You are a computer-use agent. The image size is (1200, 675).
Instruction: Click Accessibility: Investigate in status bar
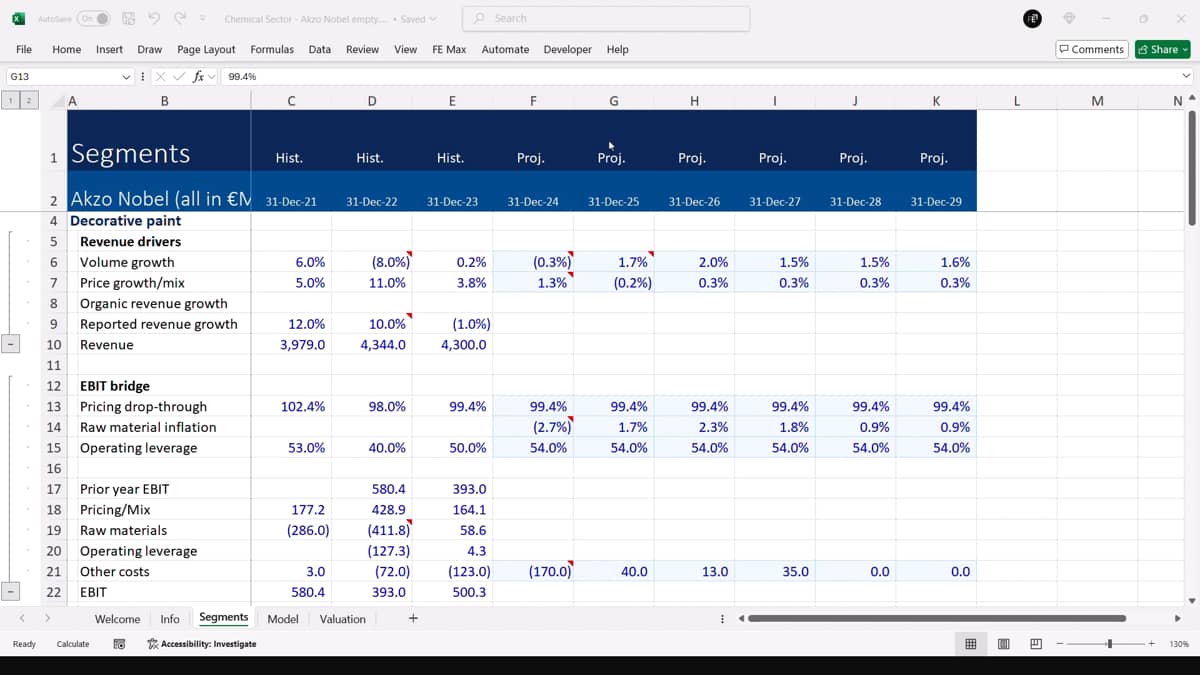(x=202, y=644)
